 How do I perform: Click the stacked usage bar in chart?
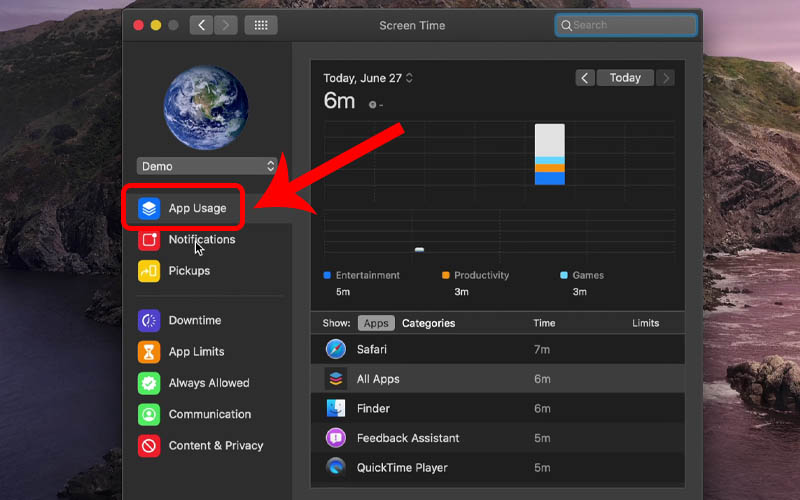[549, 155]
